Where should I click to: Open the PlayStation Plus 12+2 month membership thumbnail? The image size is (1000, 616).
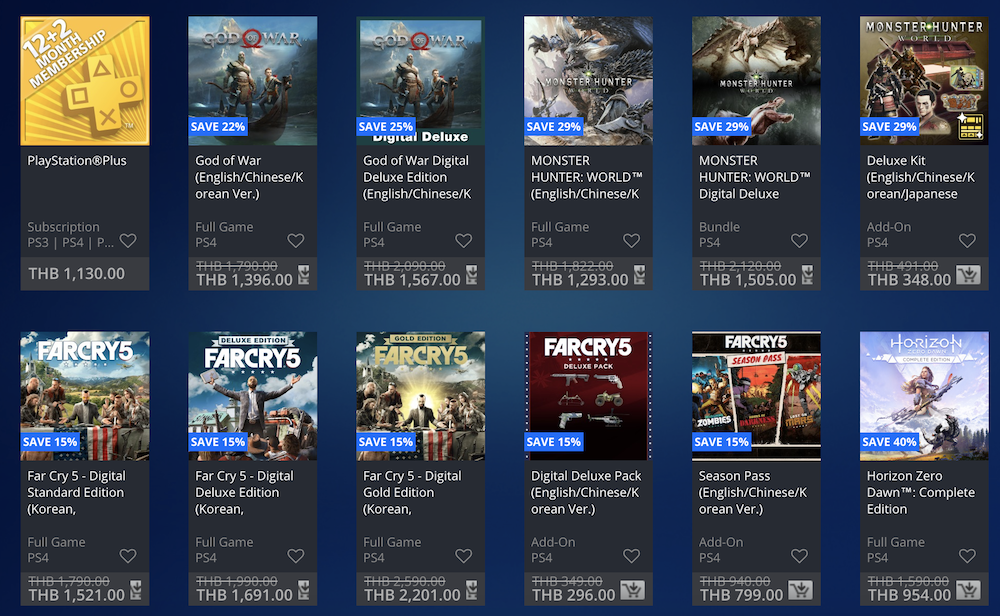pyautogui.click(x=85, y=80)
